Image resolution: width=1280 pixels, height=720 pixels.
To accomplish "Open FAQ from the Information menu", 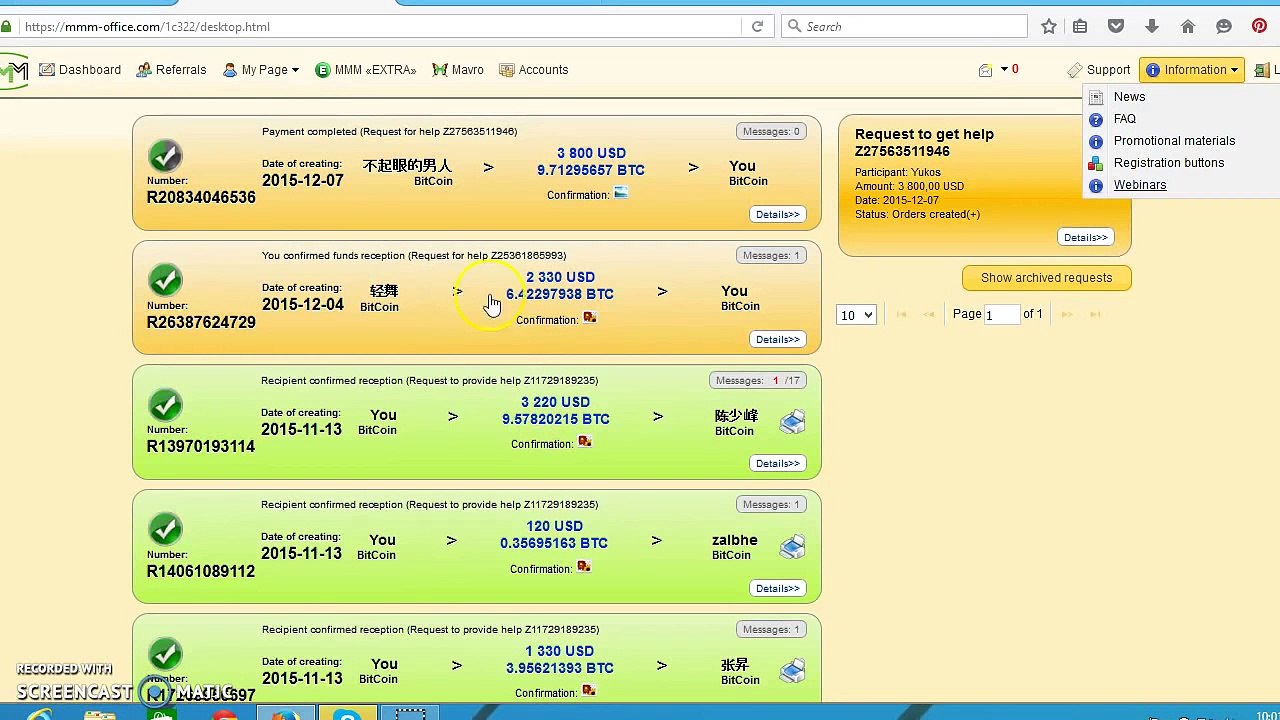I will click(x=1124, y=119).
